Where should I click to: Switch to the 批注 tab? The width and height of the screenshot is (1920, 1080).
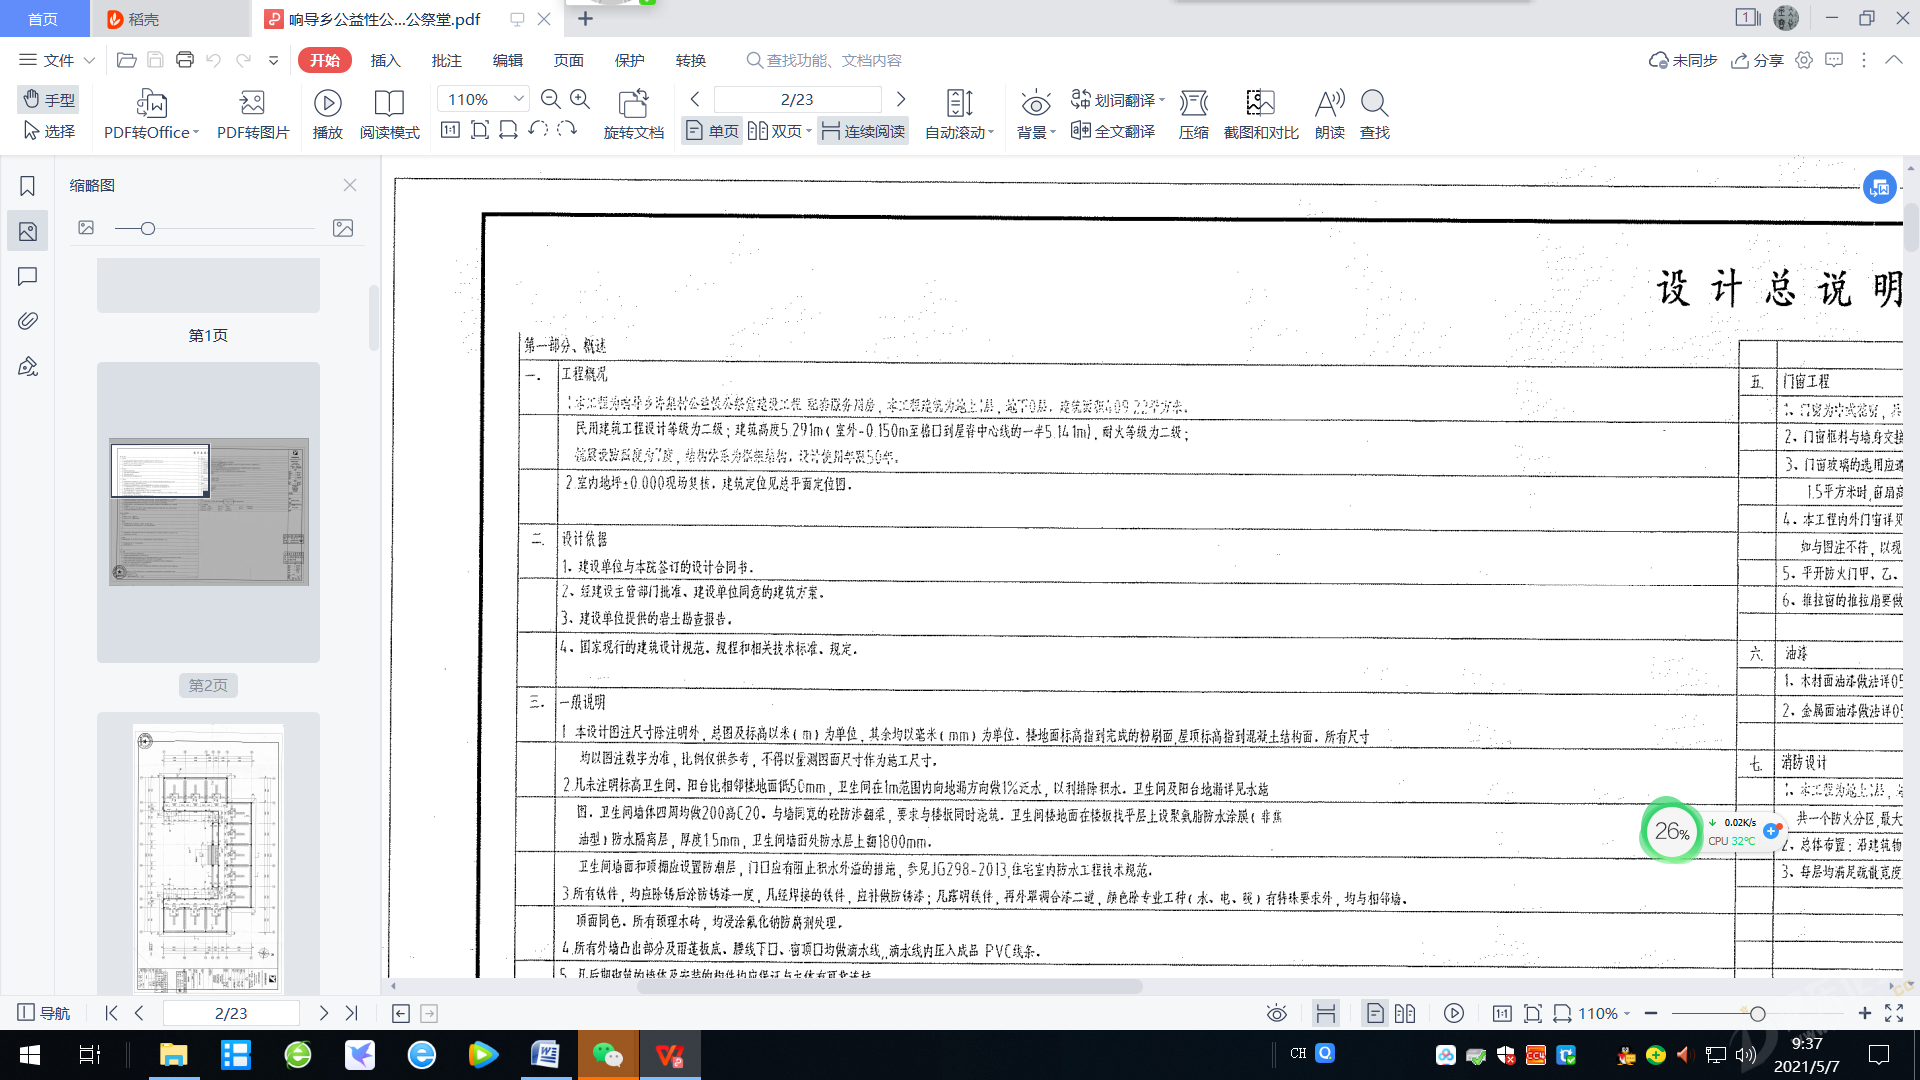(x=446, y=60)
